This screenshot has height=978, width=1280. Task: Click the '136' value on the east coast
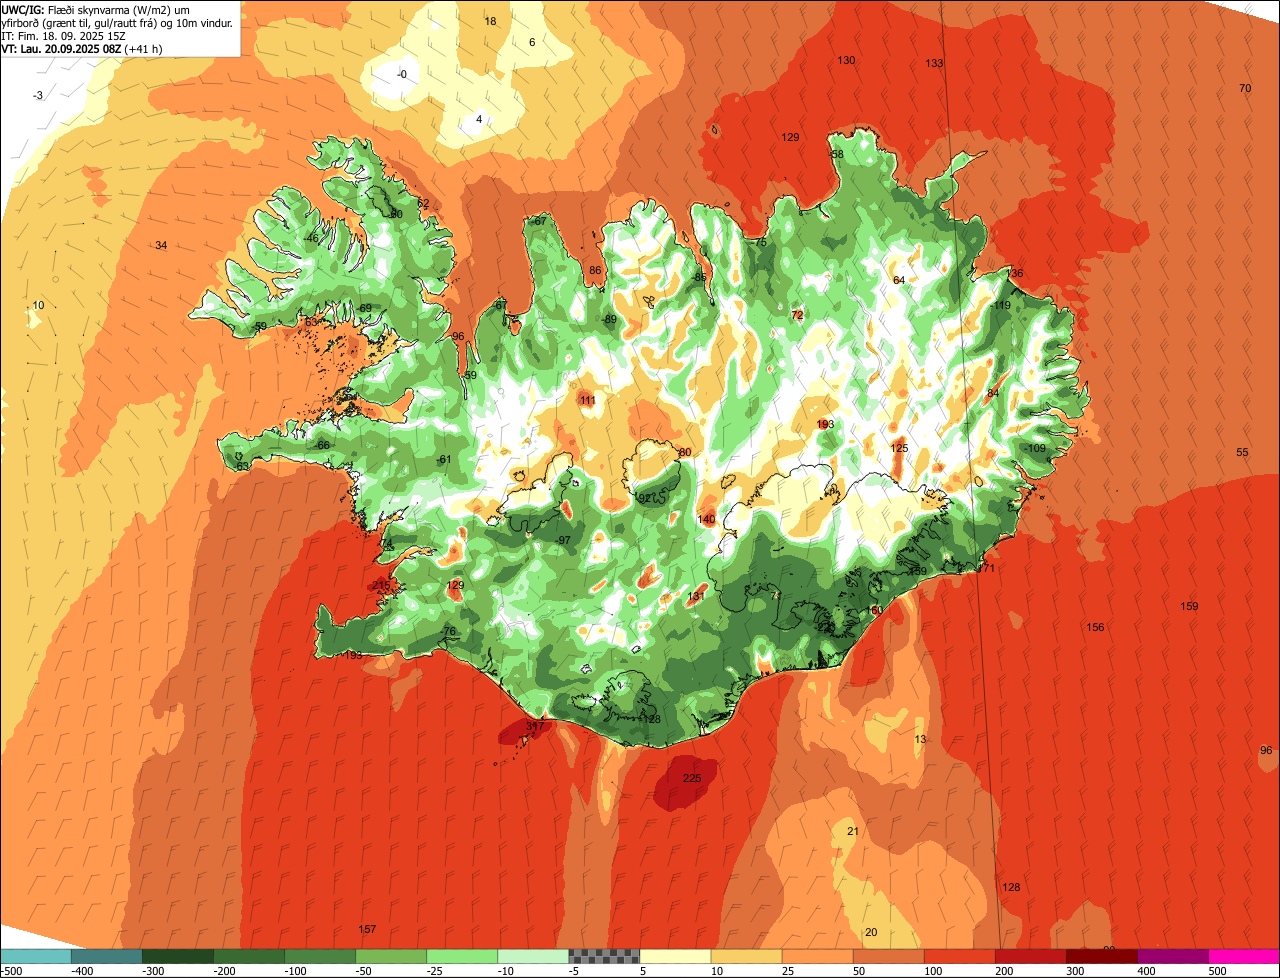point(1015,273)
